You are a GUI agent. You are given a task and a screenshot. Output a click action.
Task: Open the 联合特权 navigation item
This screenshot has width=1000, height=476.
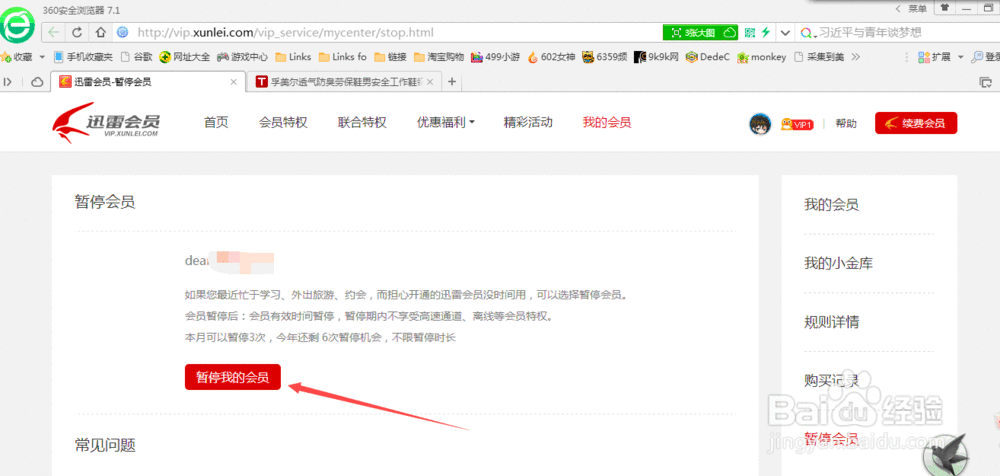[362, 123]
